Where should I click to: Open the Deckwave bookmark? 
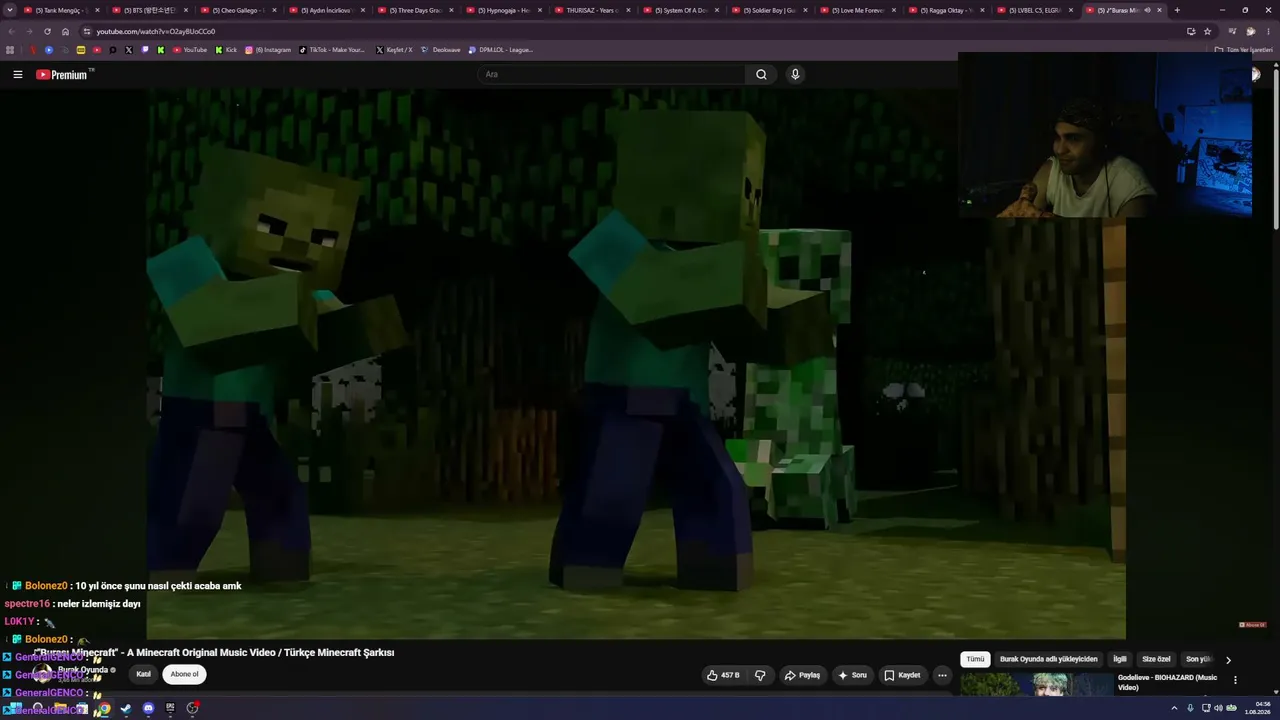click(440, 50)
